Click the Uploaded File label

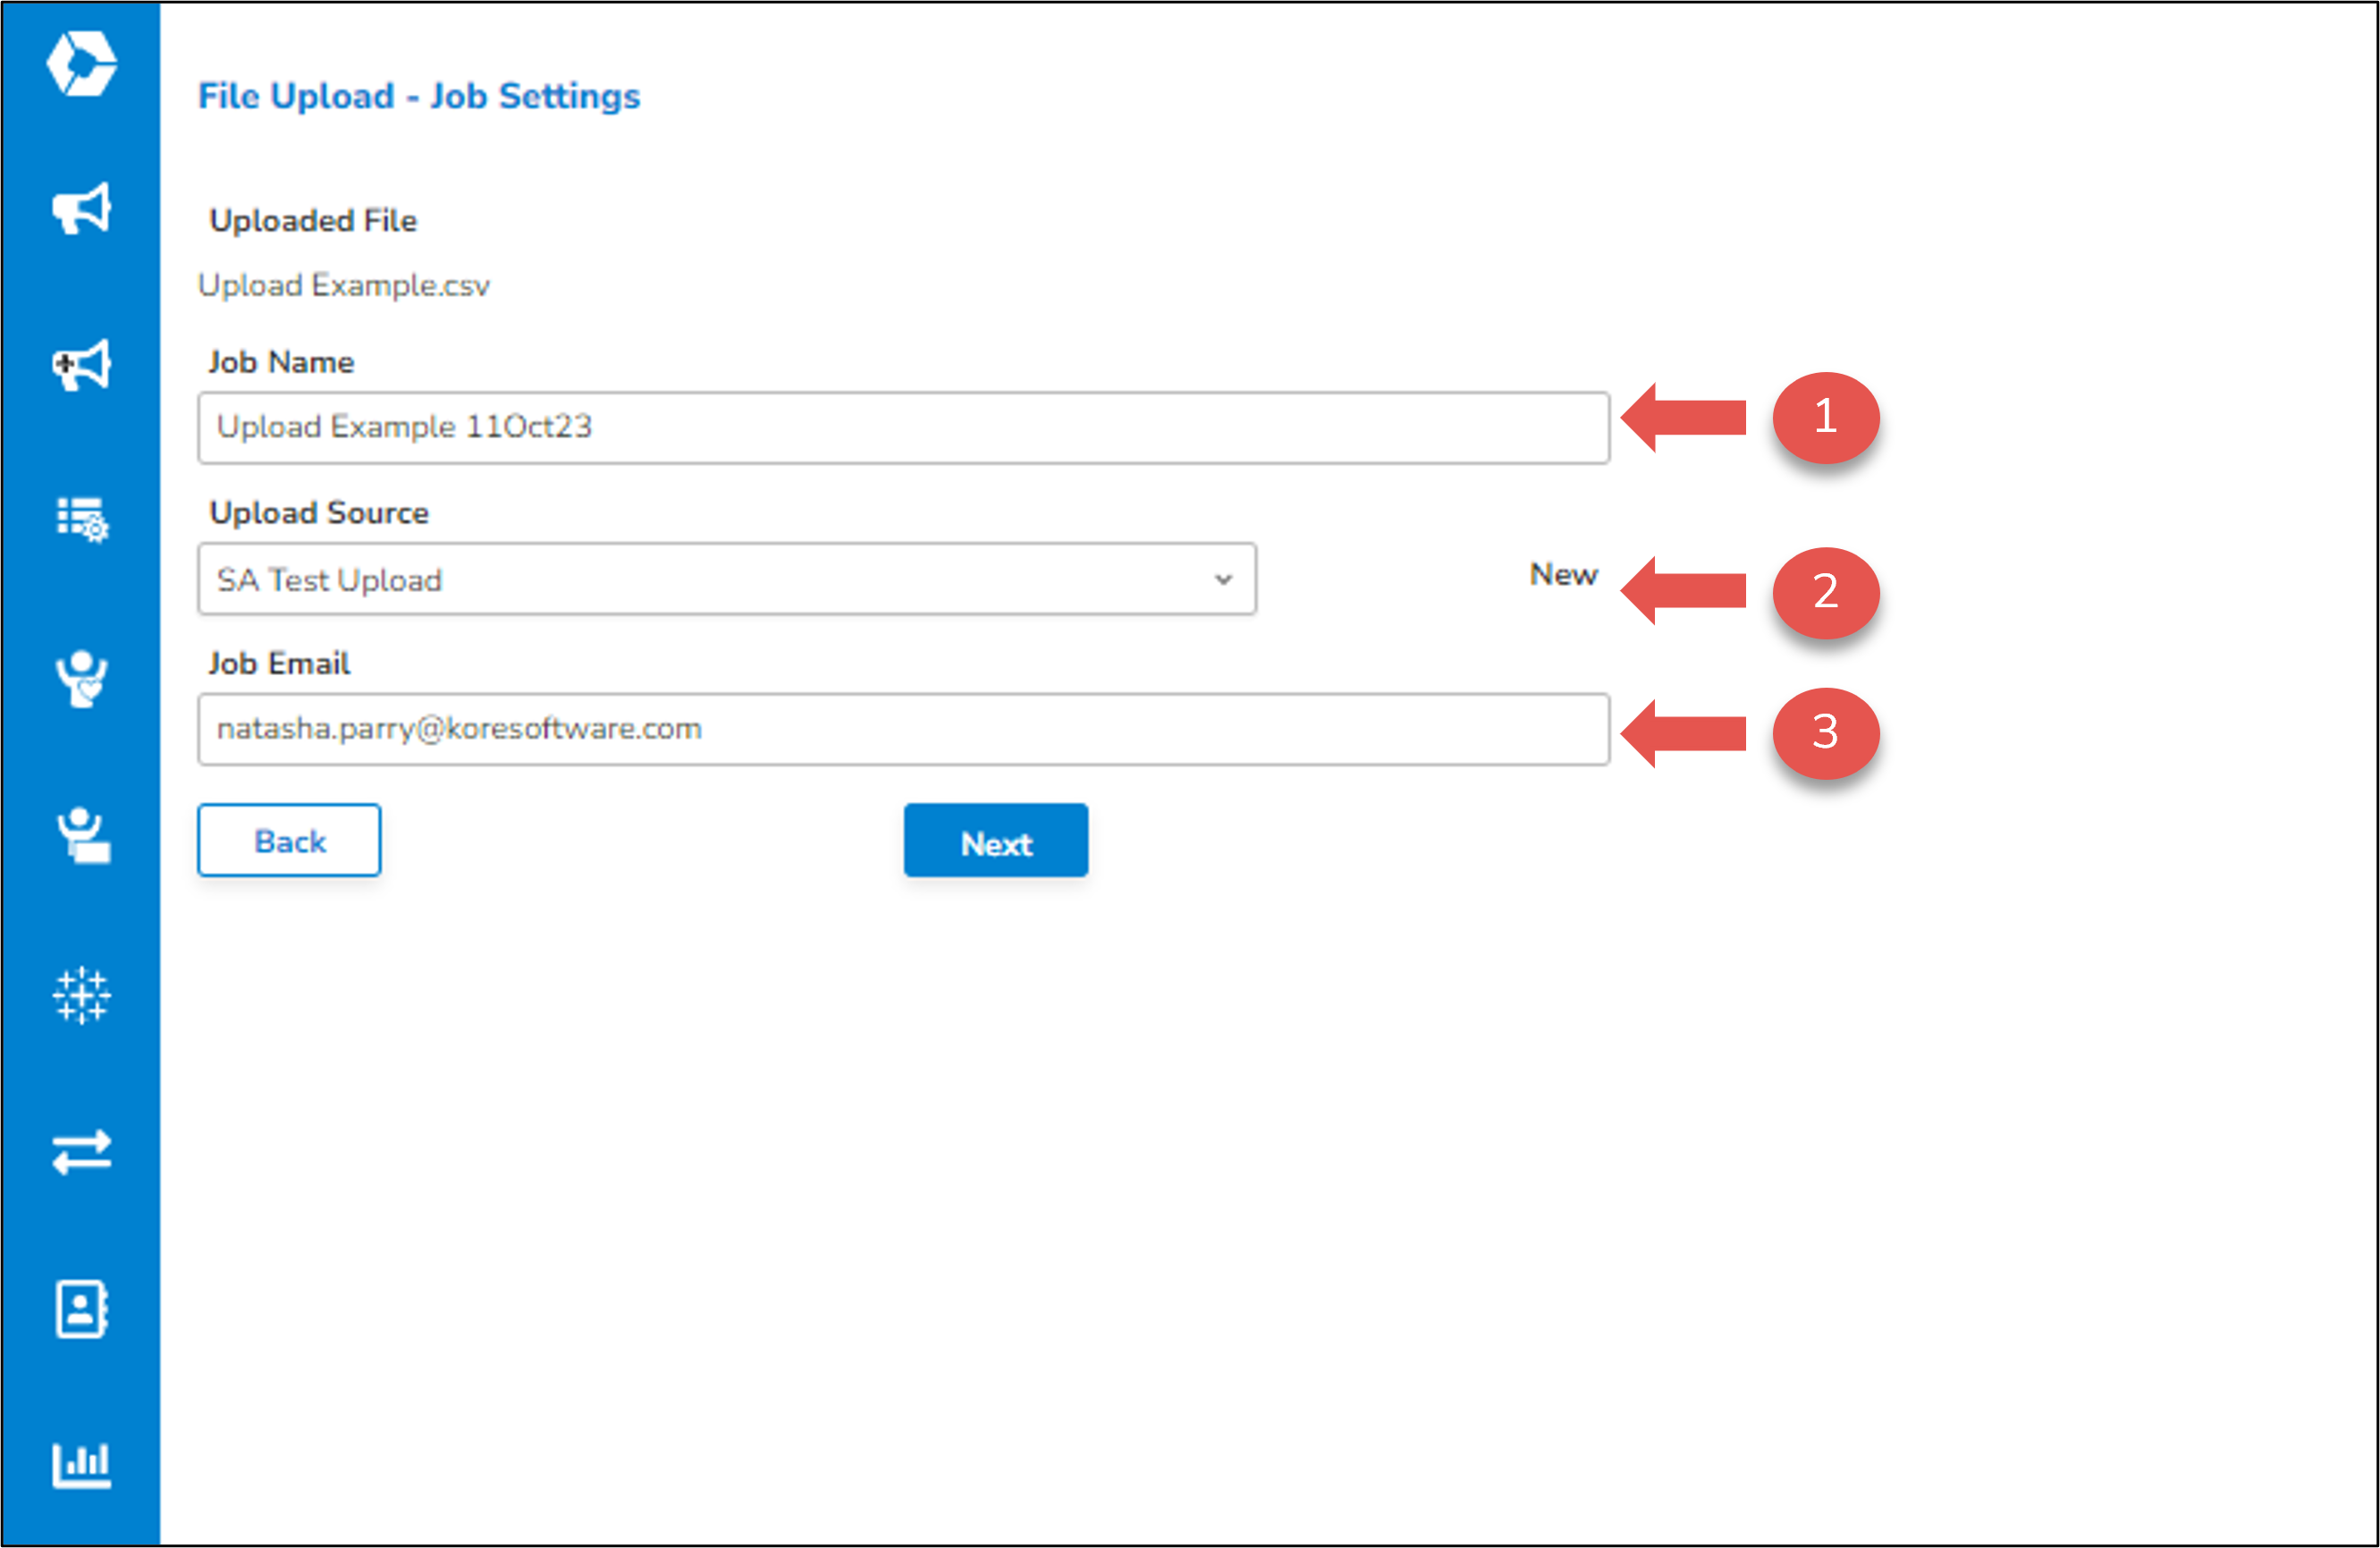[313, 221]
